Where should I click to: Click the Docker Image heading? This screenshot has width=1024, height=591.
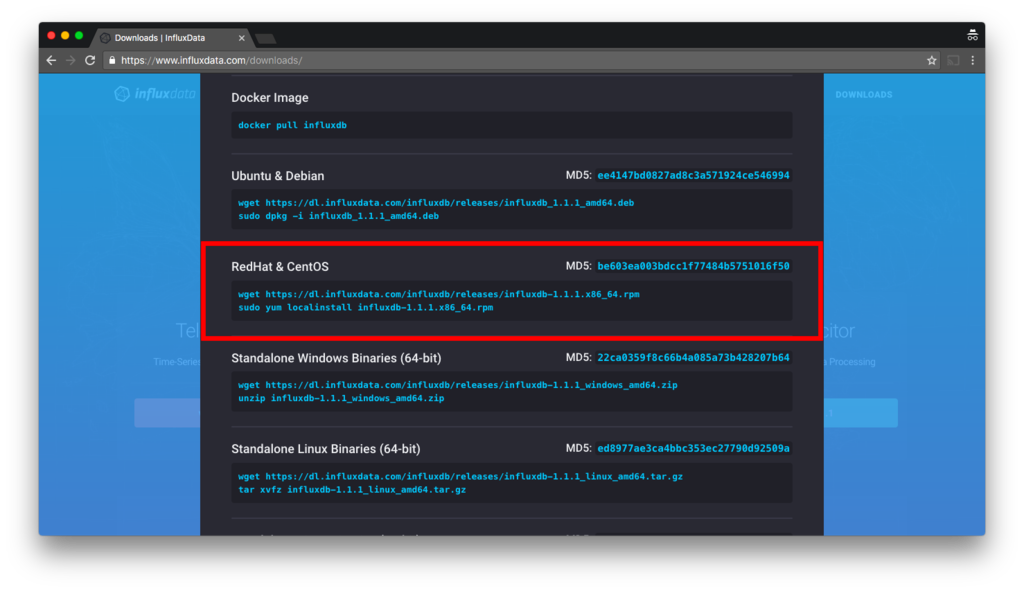270,98
